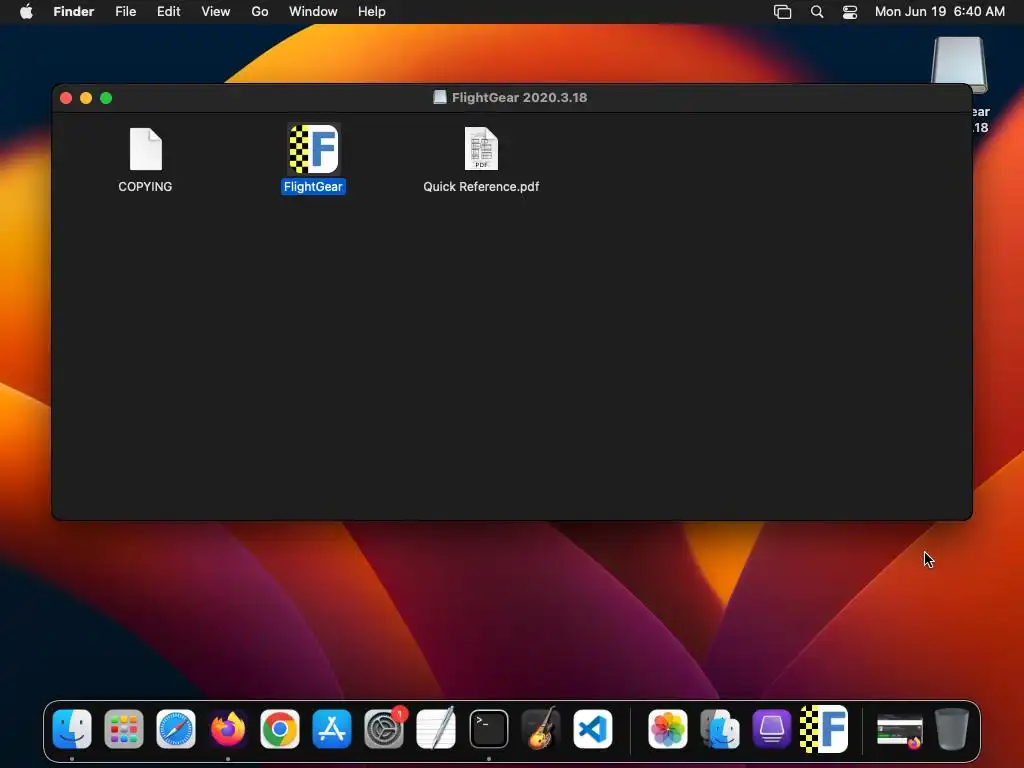The height and width of the screenshot is (768, 1024).
Task: Open Terminal from the Dock
Action: [488, 729]
